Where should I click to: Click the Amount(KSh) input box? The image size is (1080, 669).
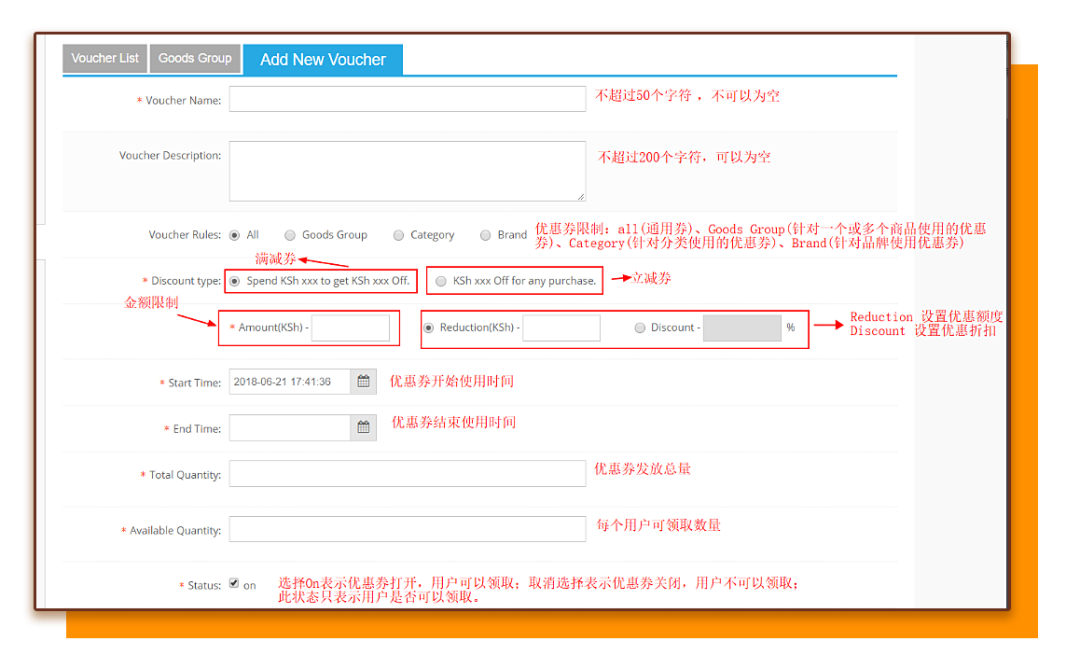350,328
